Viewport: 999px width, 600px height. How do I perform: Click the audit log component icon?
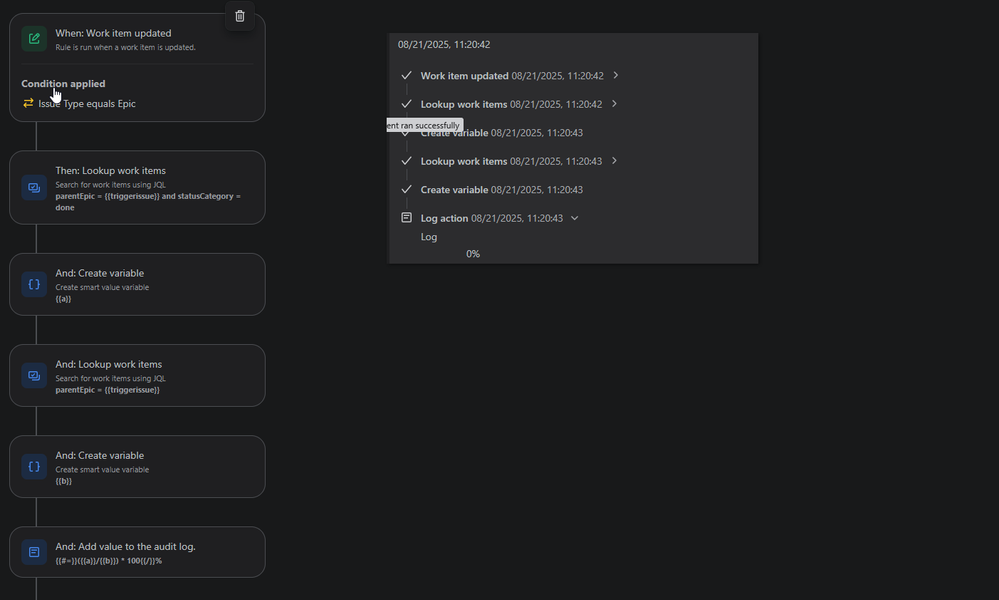[x=33, y=551]
